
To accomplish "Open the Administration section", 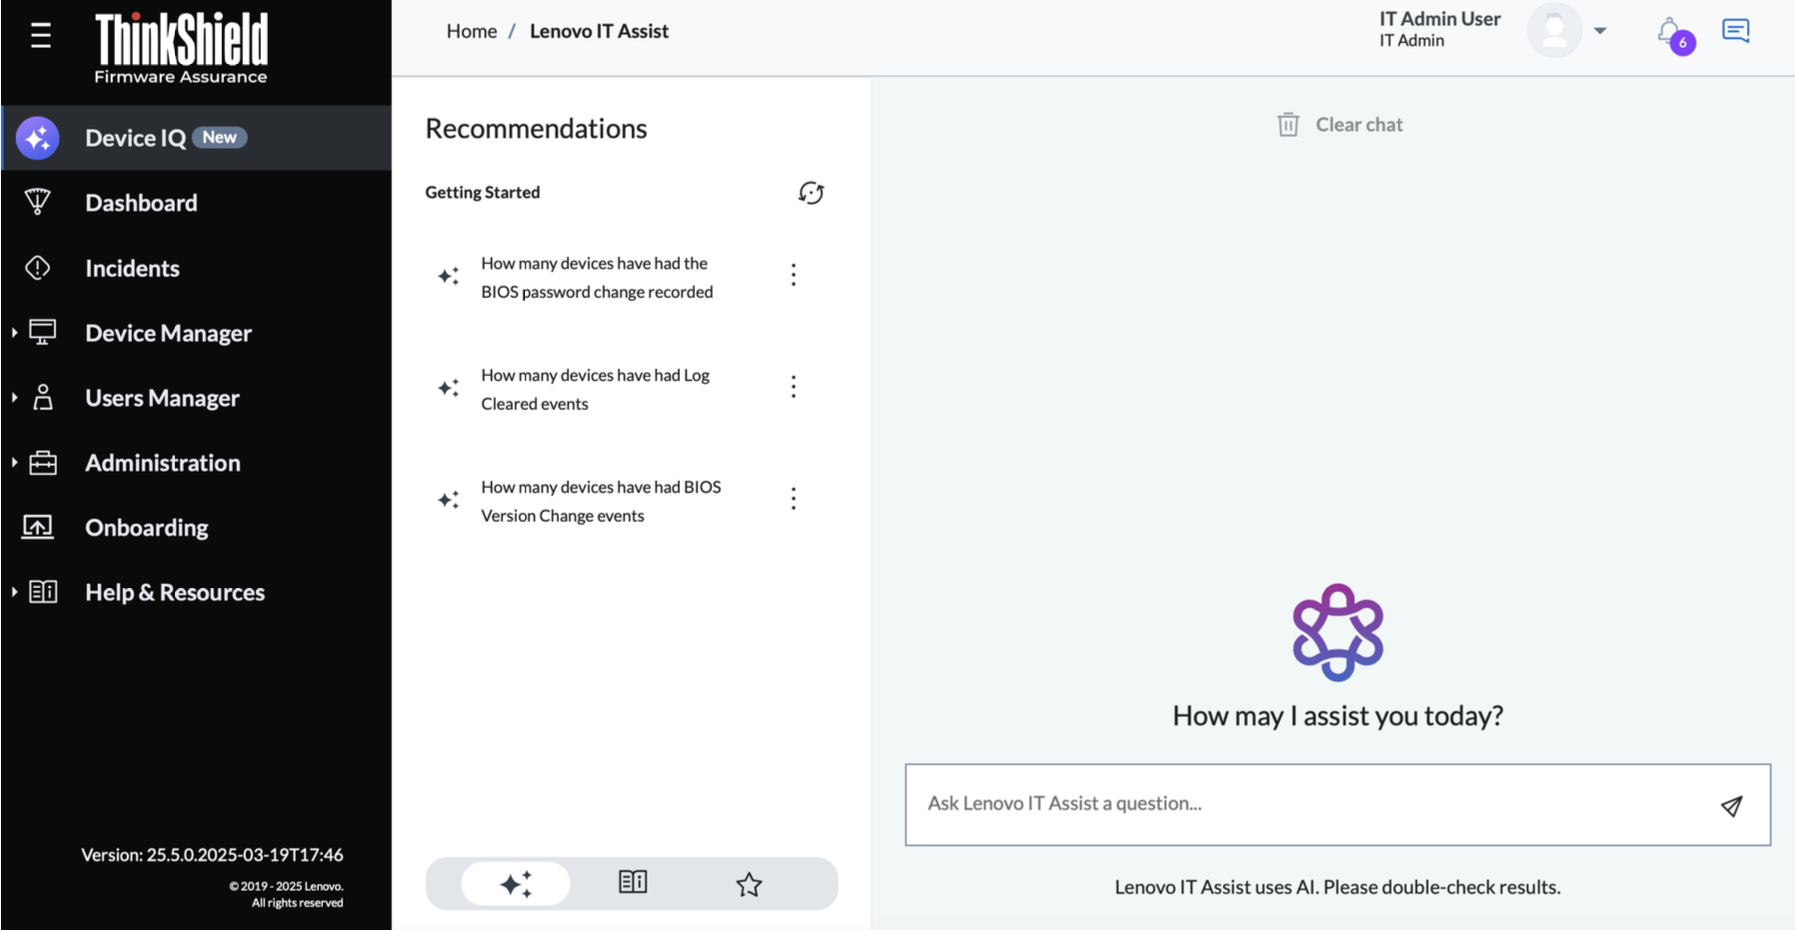I will (163, 462).
